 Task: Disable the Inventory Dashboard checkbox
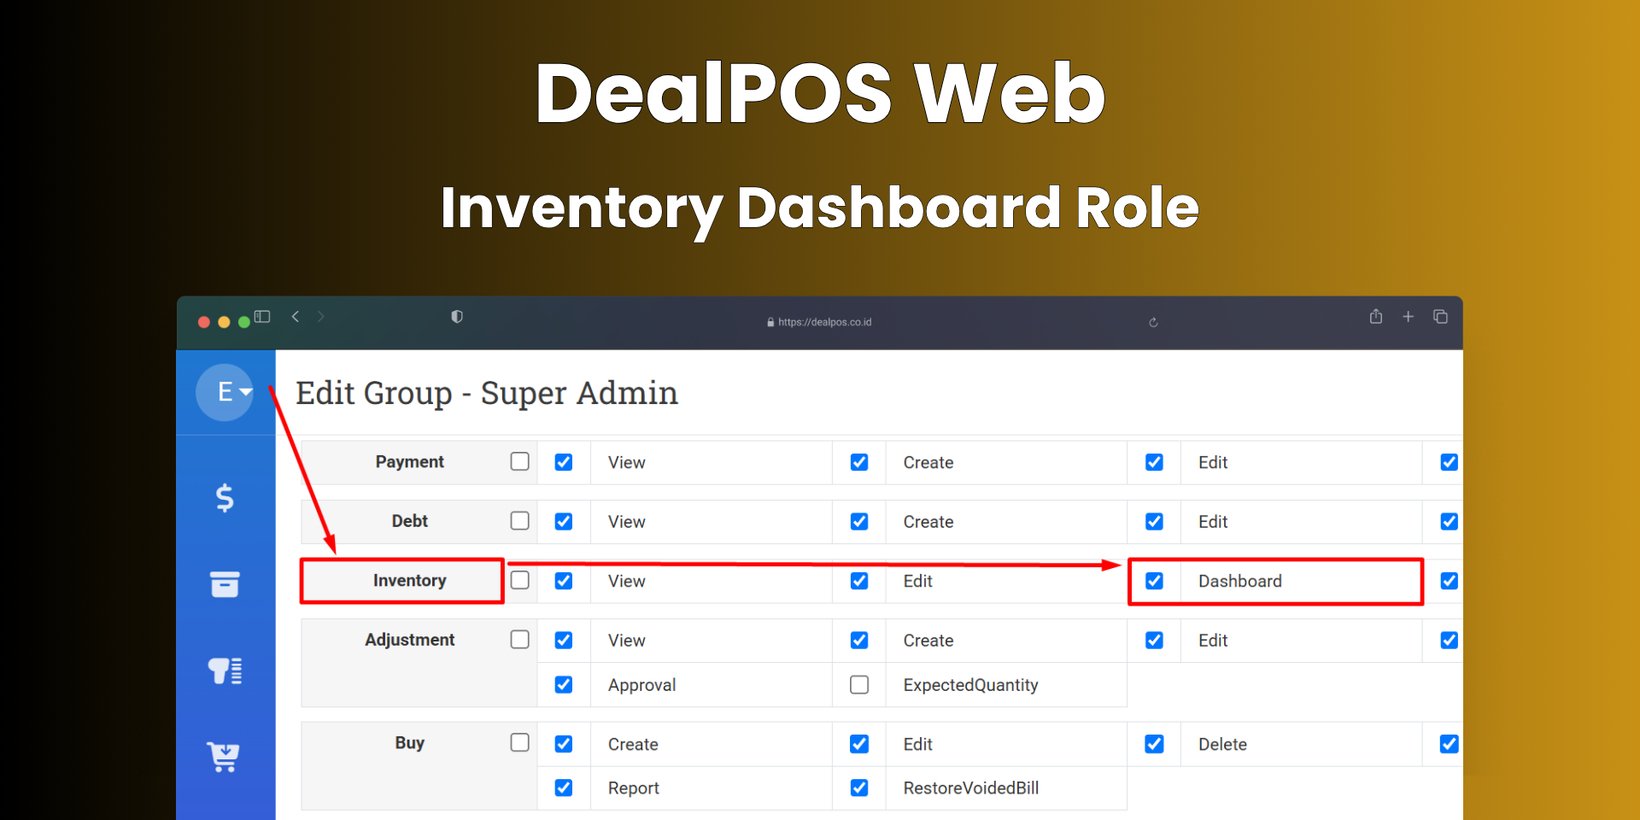tap(1154, 581)
